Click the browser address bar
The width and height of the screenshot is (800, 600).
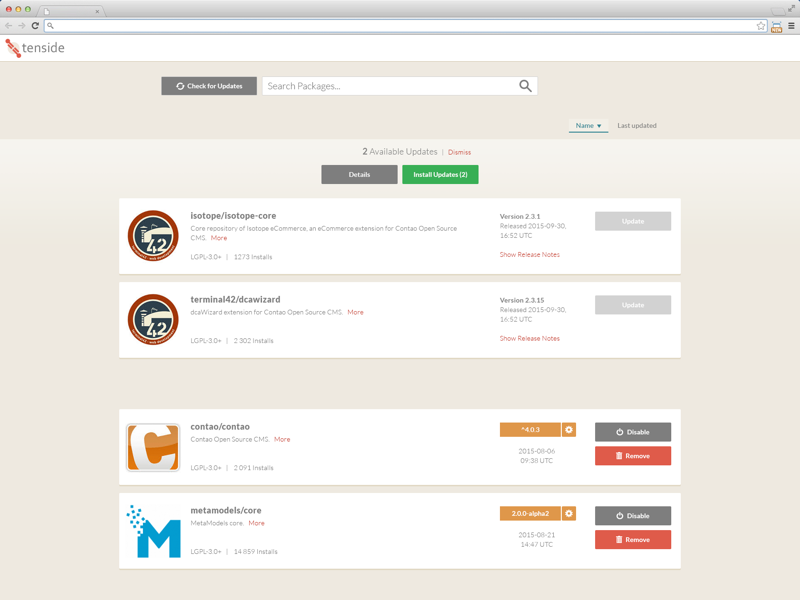coord(406,26)
